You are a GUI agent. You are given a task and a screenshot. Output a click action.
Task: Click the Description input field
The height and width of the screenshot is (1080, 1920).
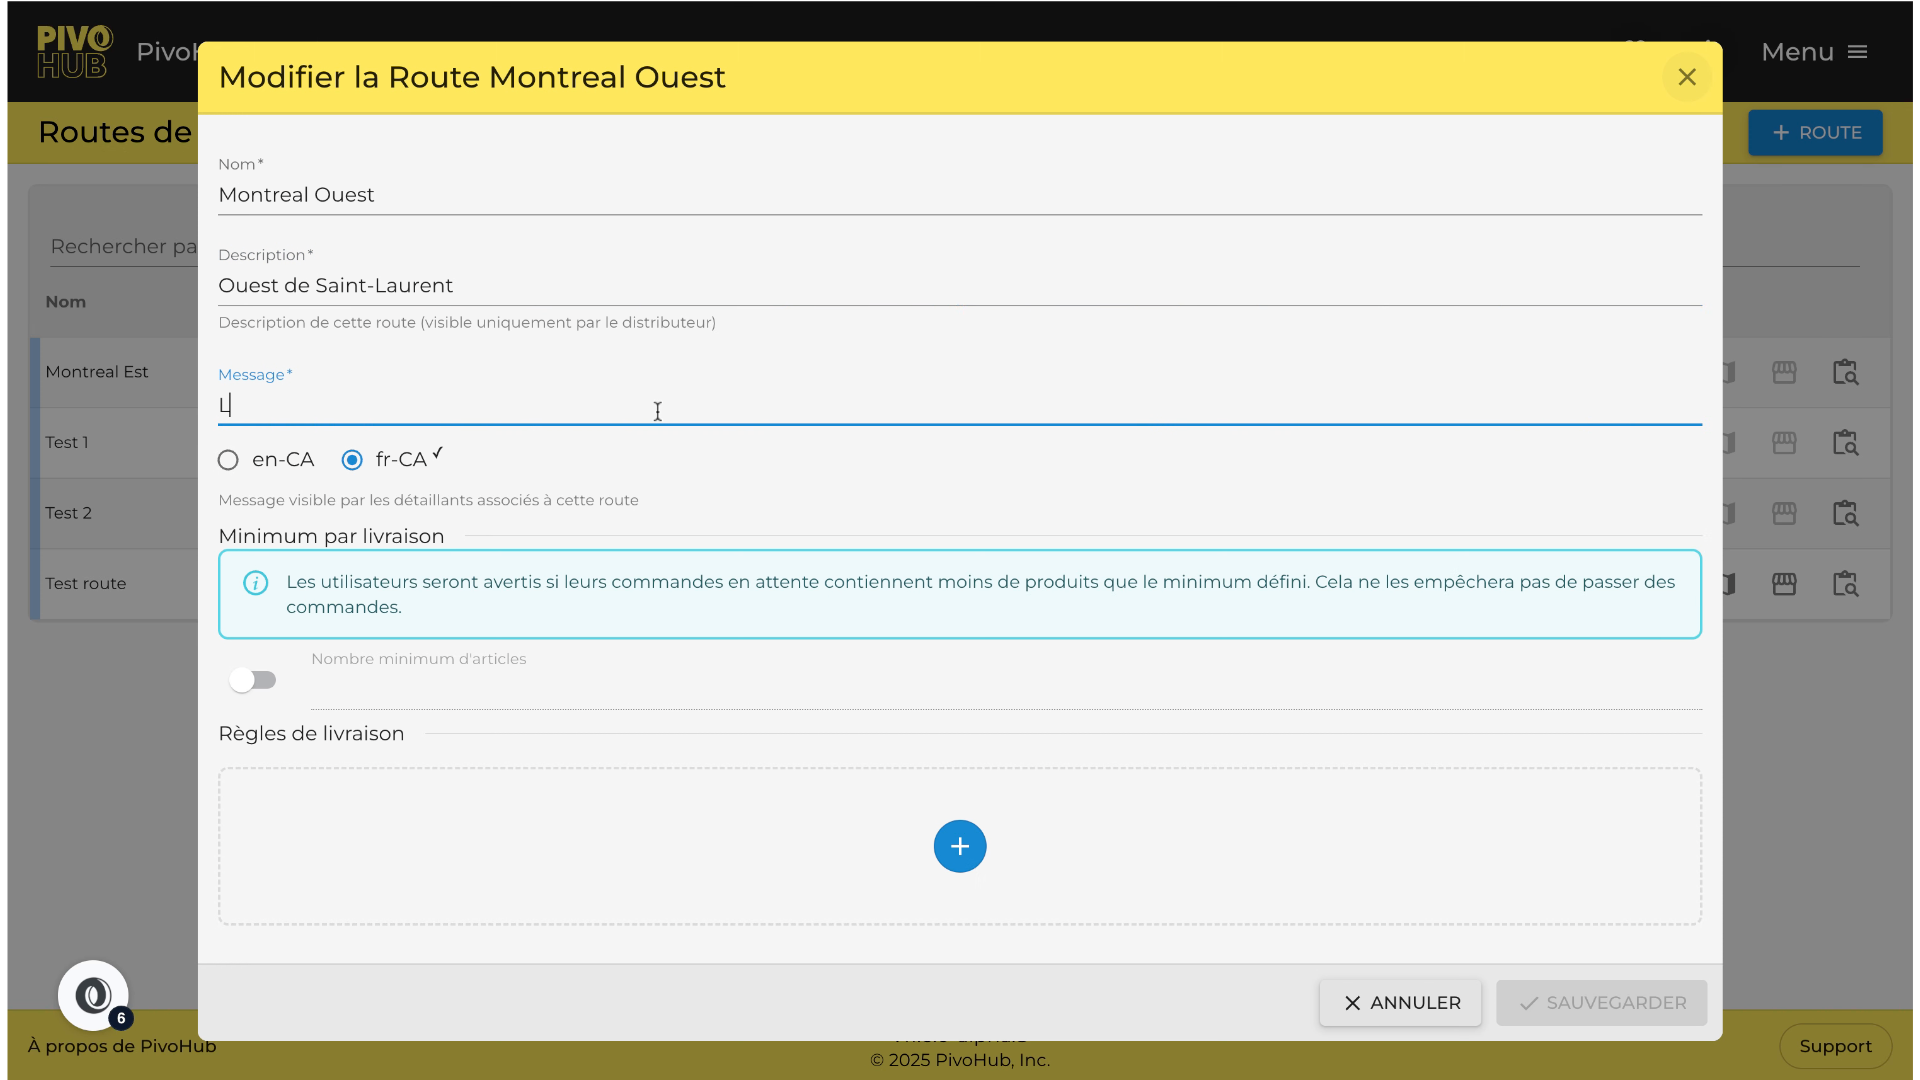tap(958, 286)
